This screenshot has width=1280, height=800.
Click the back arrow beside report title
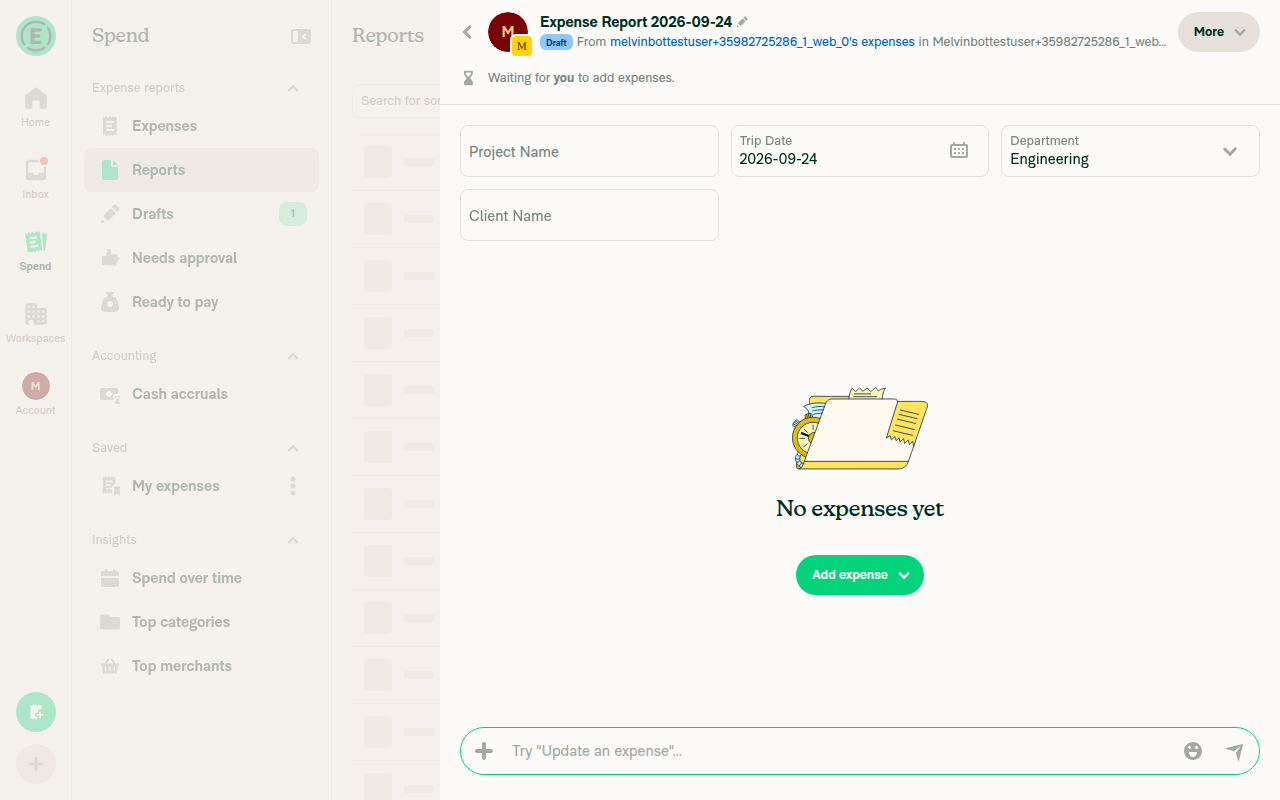pos(467,32)
